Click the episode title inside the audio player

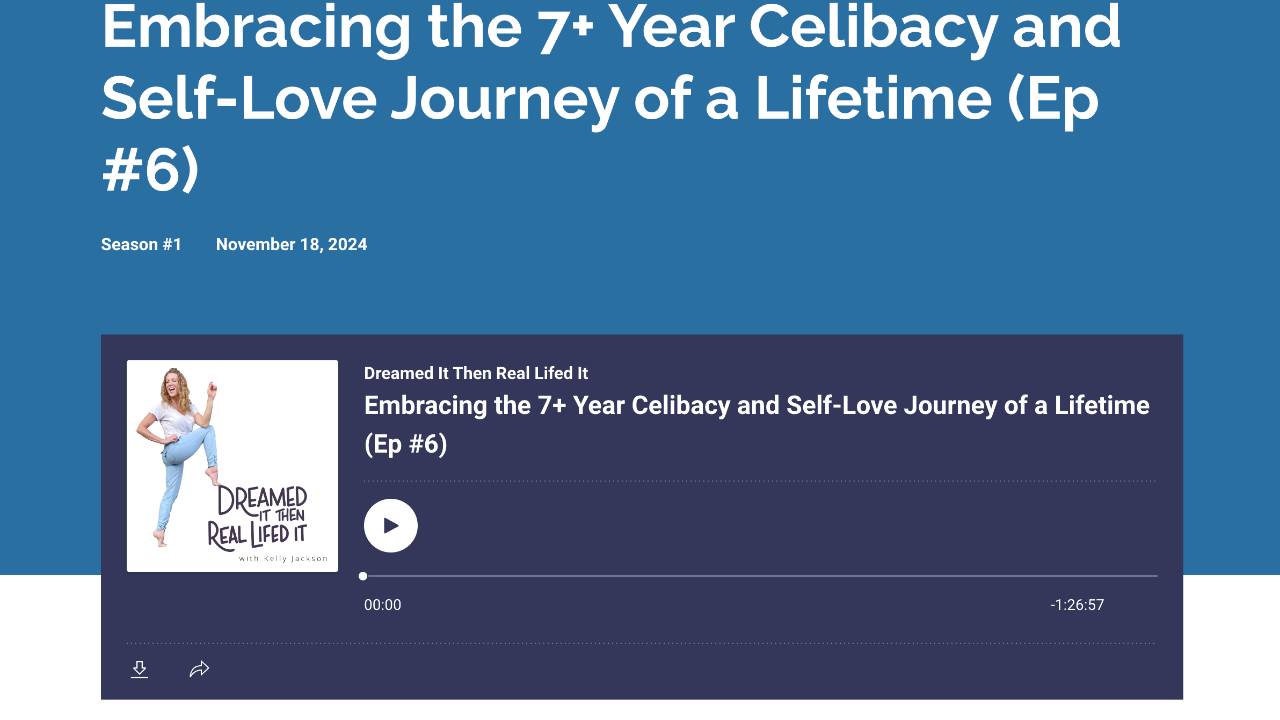coord(756,406)
